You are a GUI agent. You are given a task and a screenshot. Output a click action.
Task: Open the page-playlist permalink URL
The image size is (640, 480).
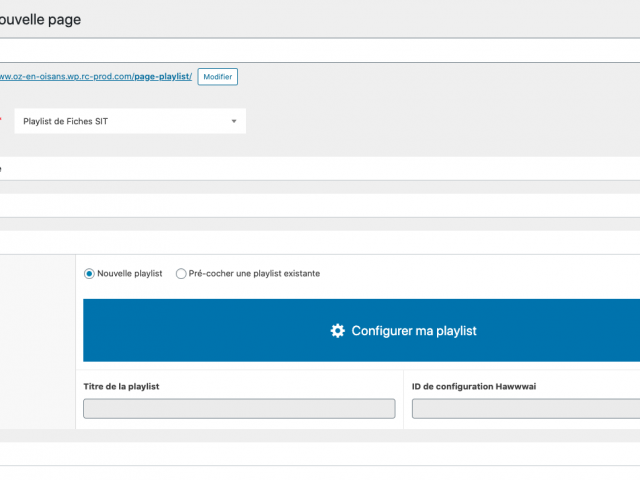(x=96, y=76)
